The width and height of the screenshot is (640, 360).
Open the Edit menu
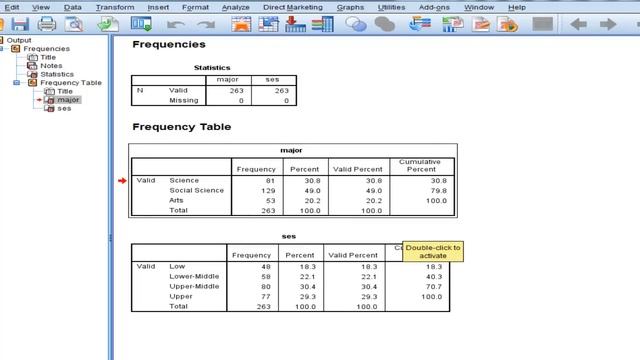pyautogui.click(x=12, y=7)
